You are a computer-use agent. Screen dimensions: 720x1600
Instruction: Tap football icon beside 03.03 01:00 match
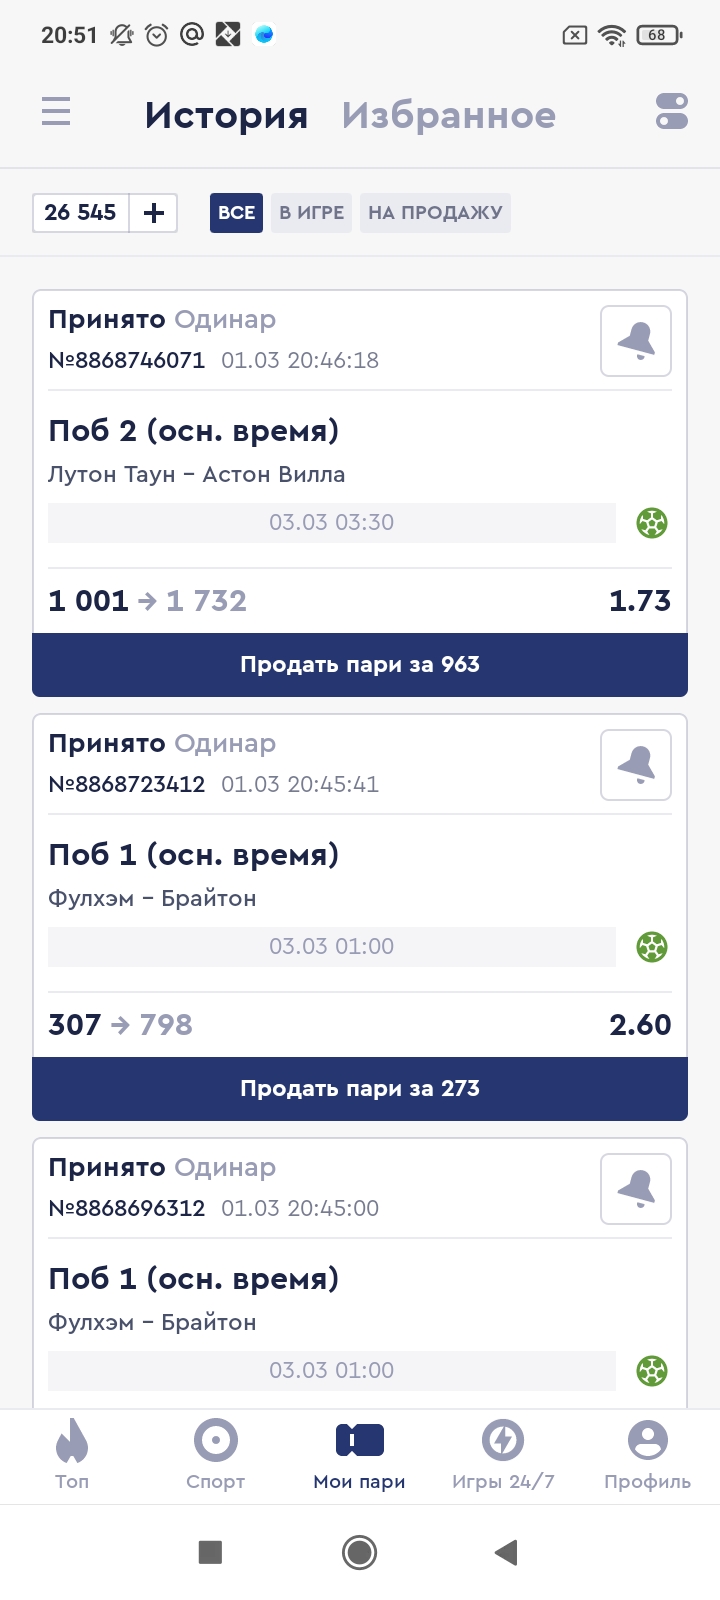click(652, 947)
